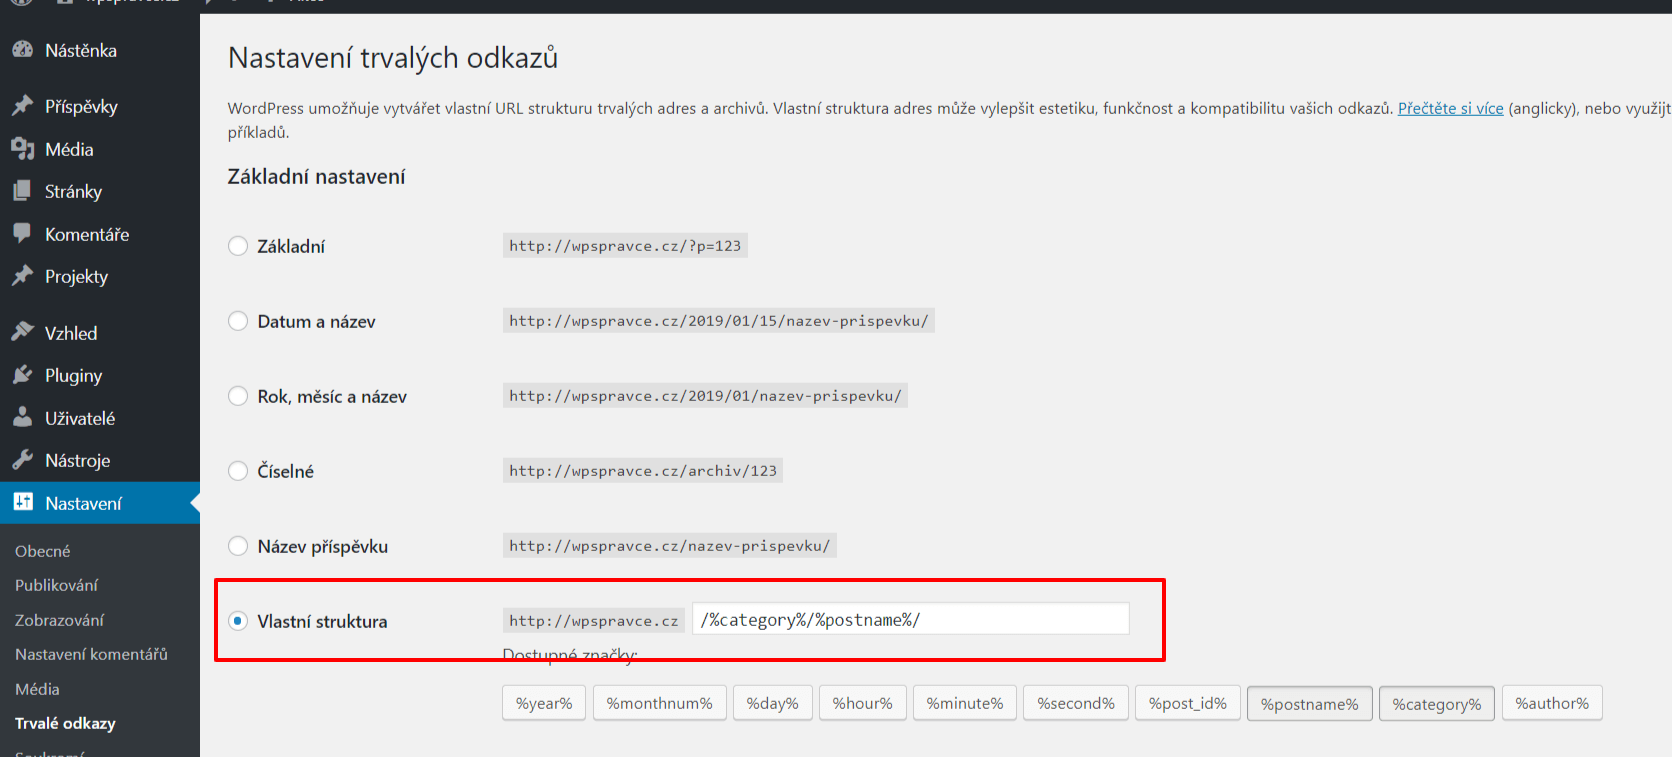Screen dimensions: 1672x757
Task: Click the 2019/01/15/nazev-prispevku example URL
Action: pyautogui.click(x=718, y=321)
